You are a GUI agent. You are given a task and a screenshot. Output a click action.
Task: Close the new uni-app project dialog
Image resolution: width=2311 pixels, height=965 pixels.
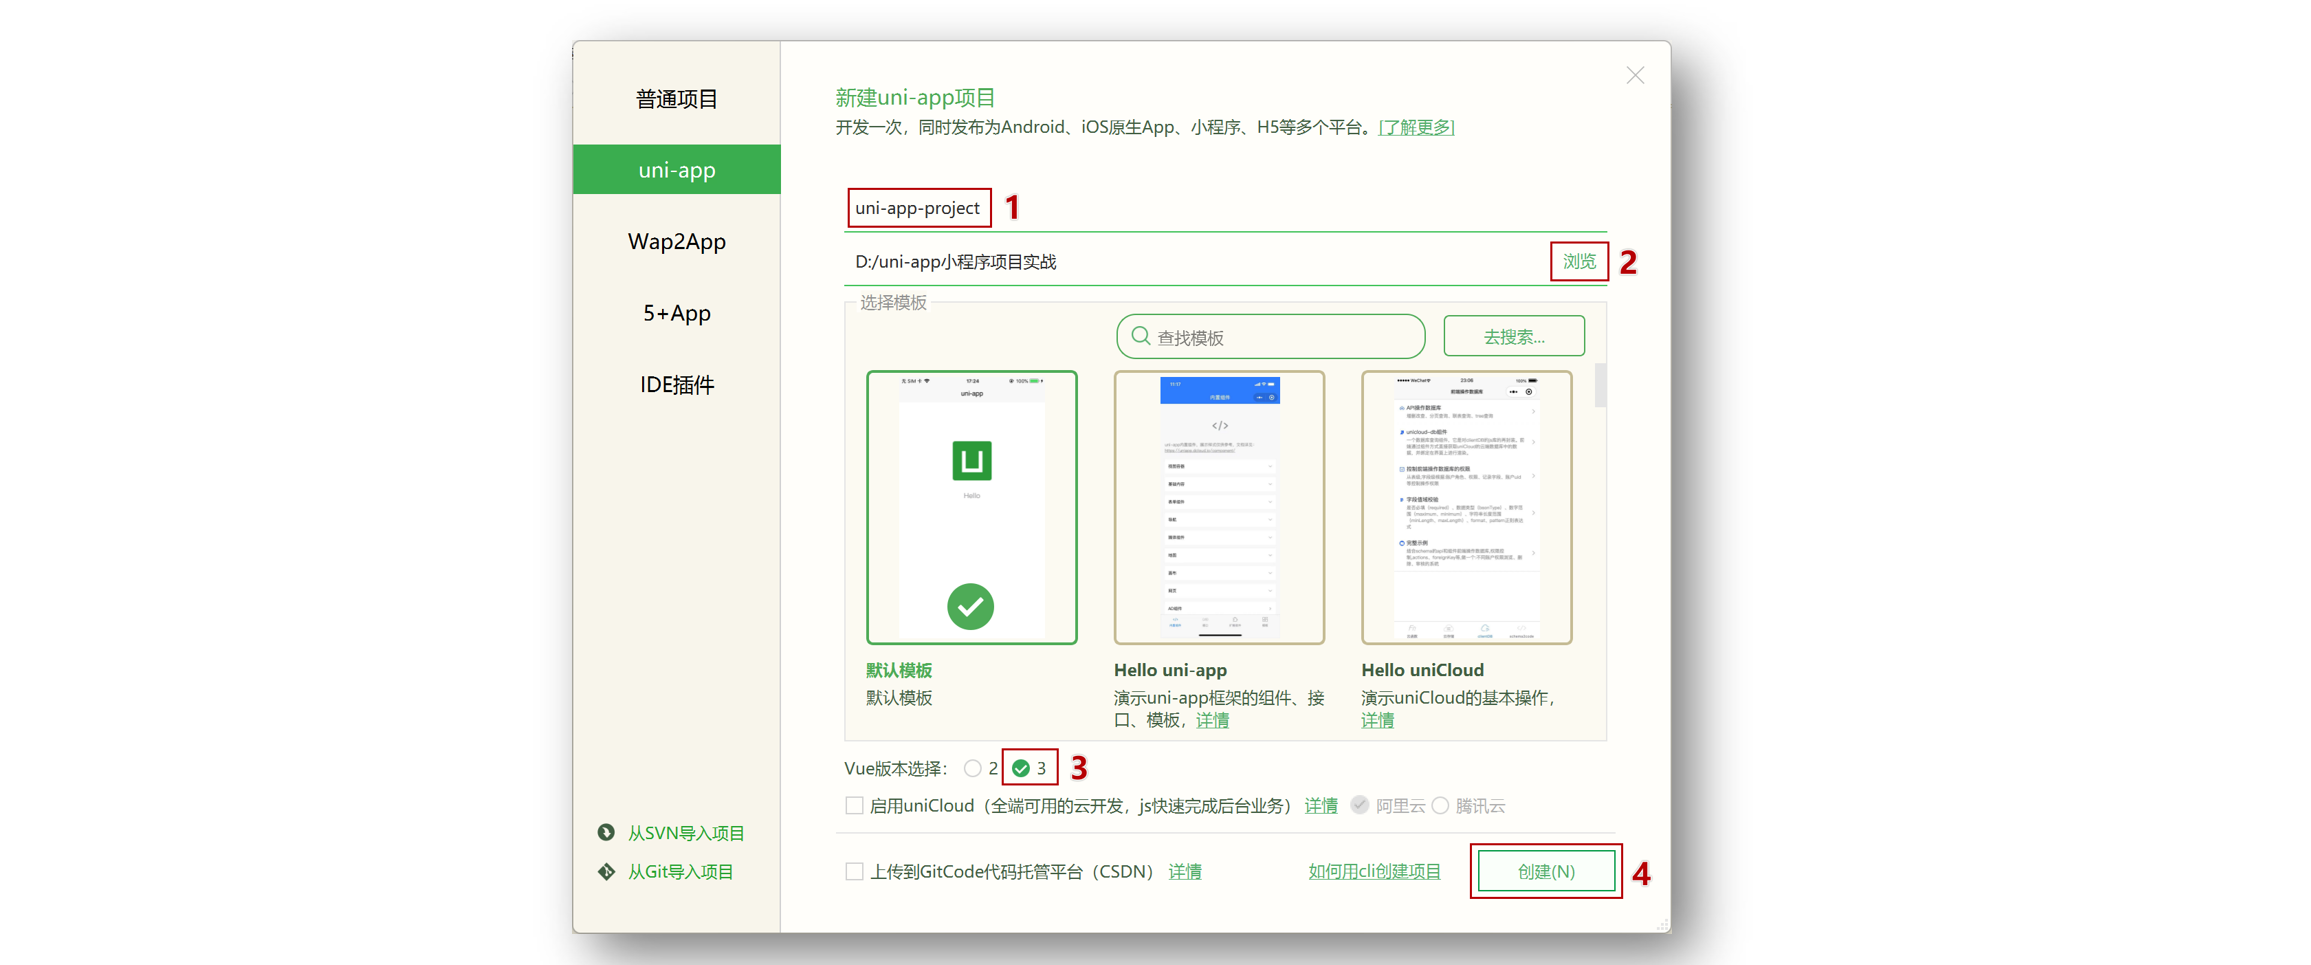(1634, 75)
